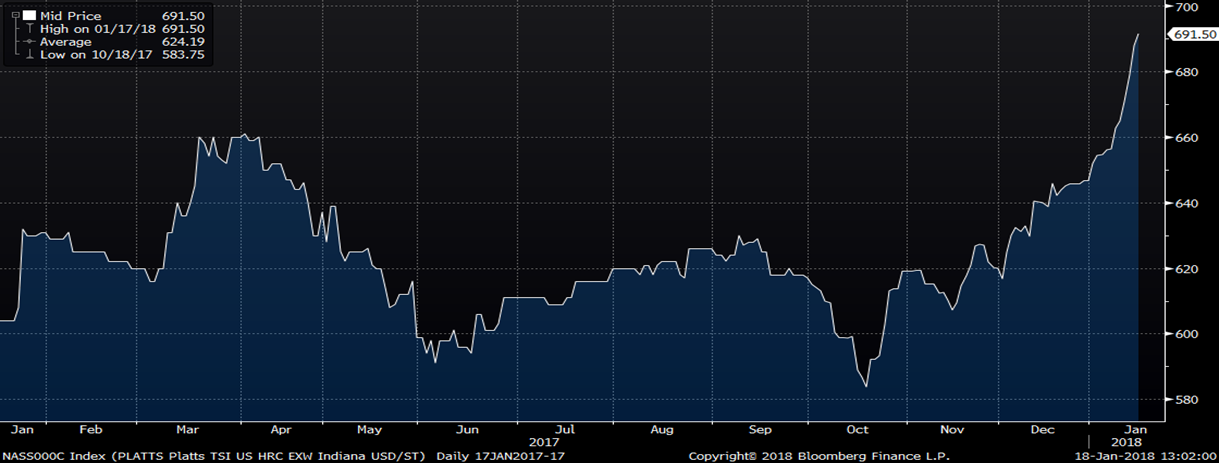Click the Low marker icon in legend
Viewport: 1219px width, 463px height.
click(x=30, y=54)
